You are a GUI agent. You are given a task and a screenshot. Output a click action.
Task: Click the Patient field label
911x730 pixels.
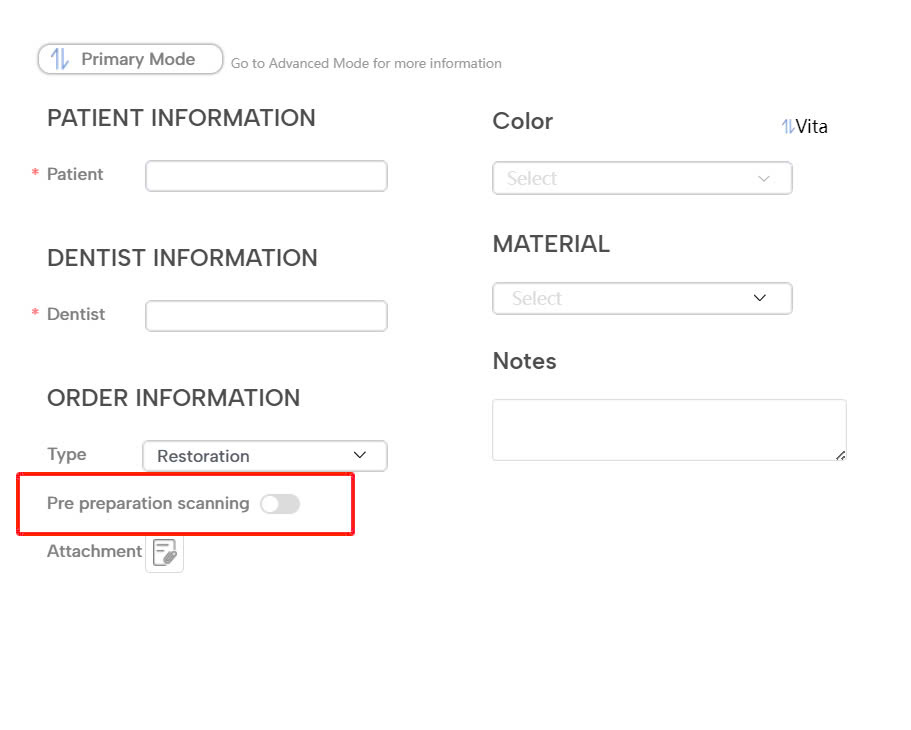click(75, 174)
